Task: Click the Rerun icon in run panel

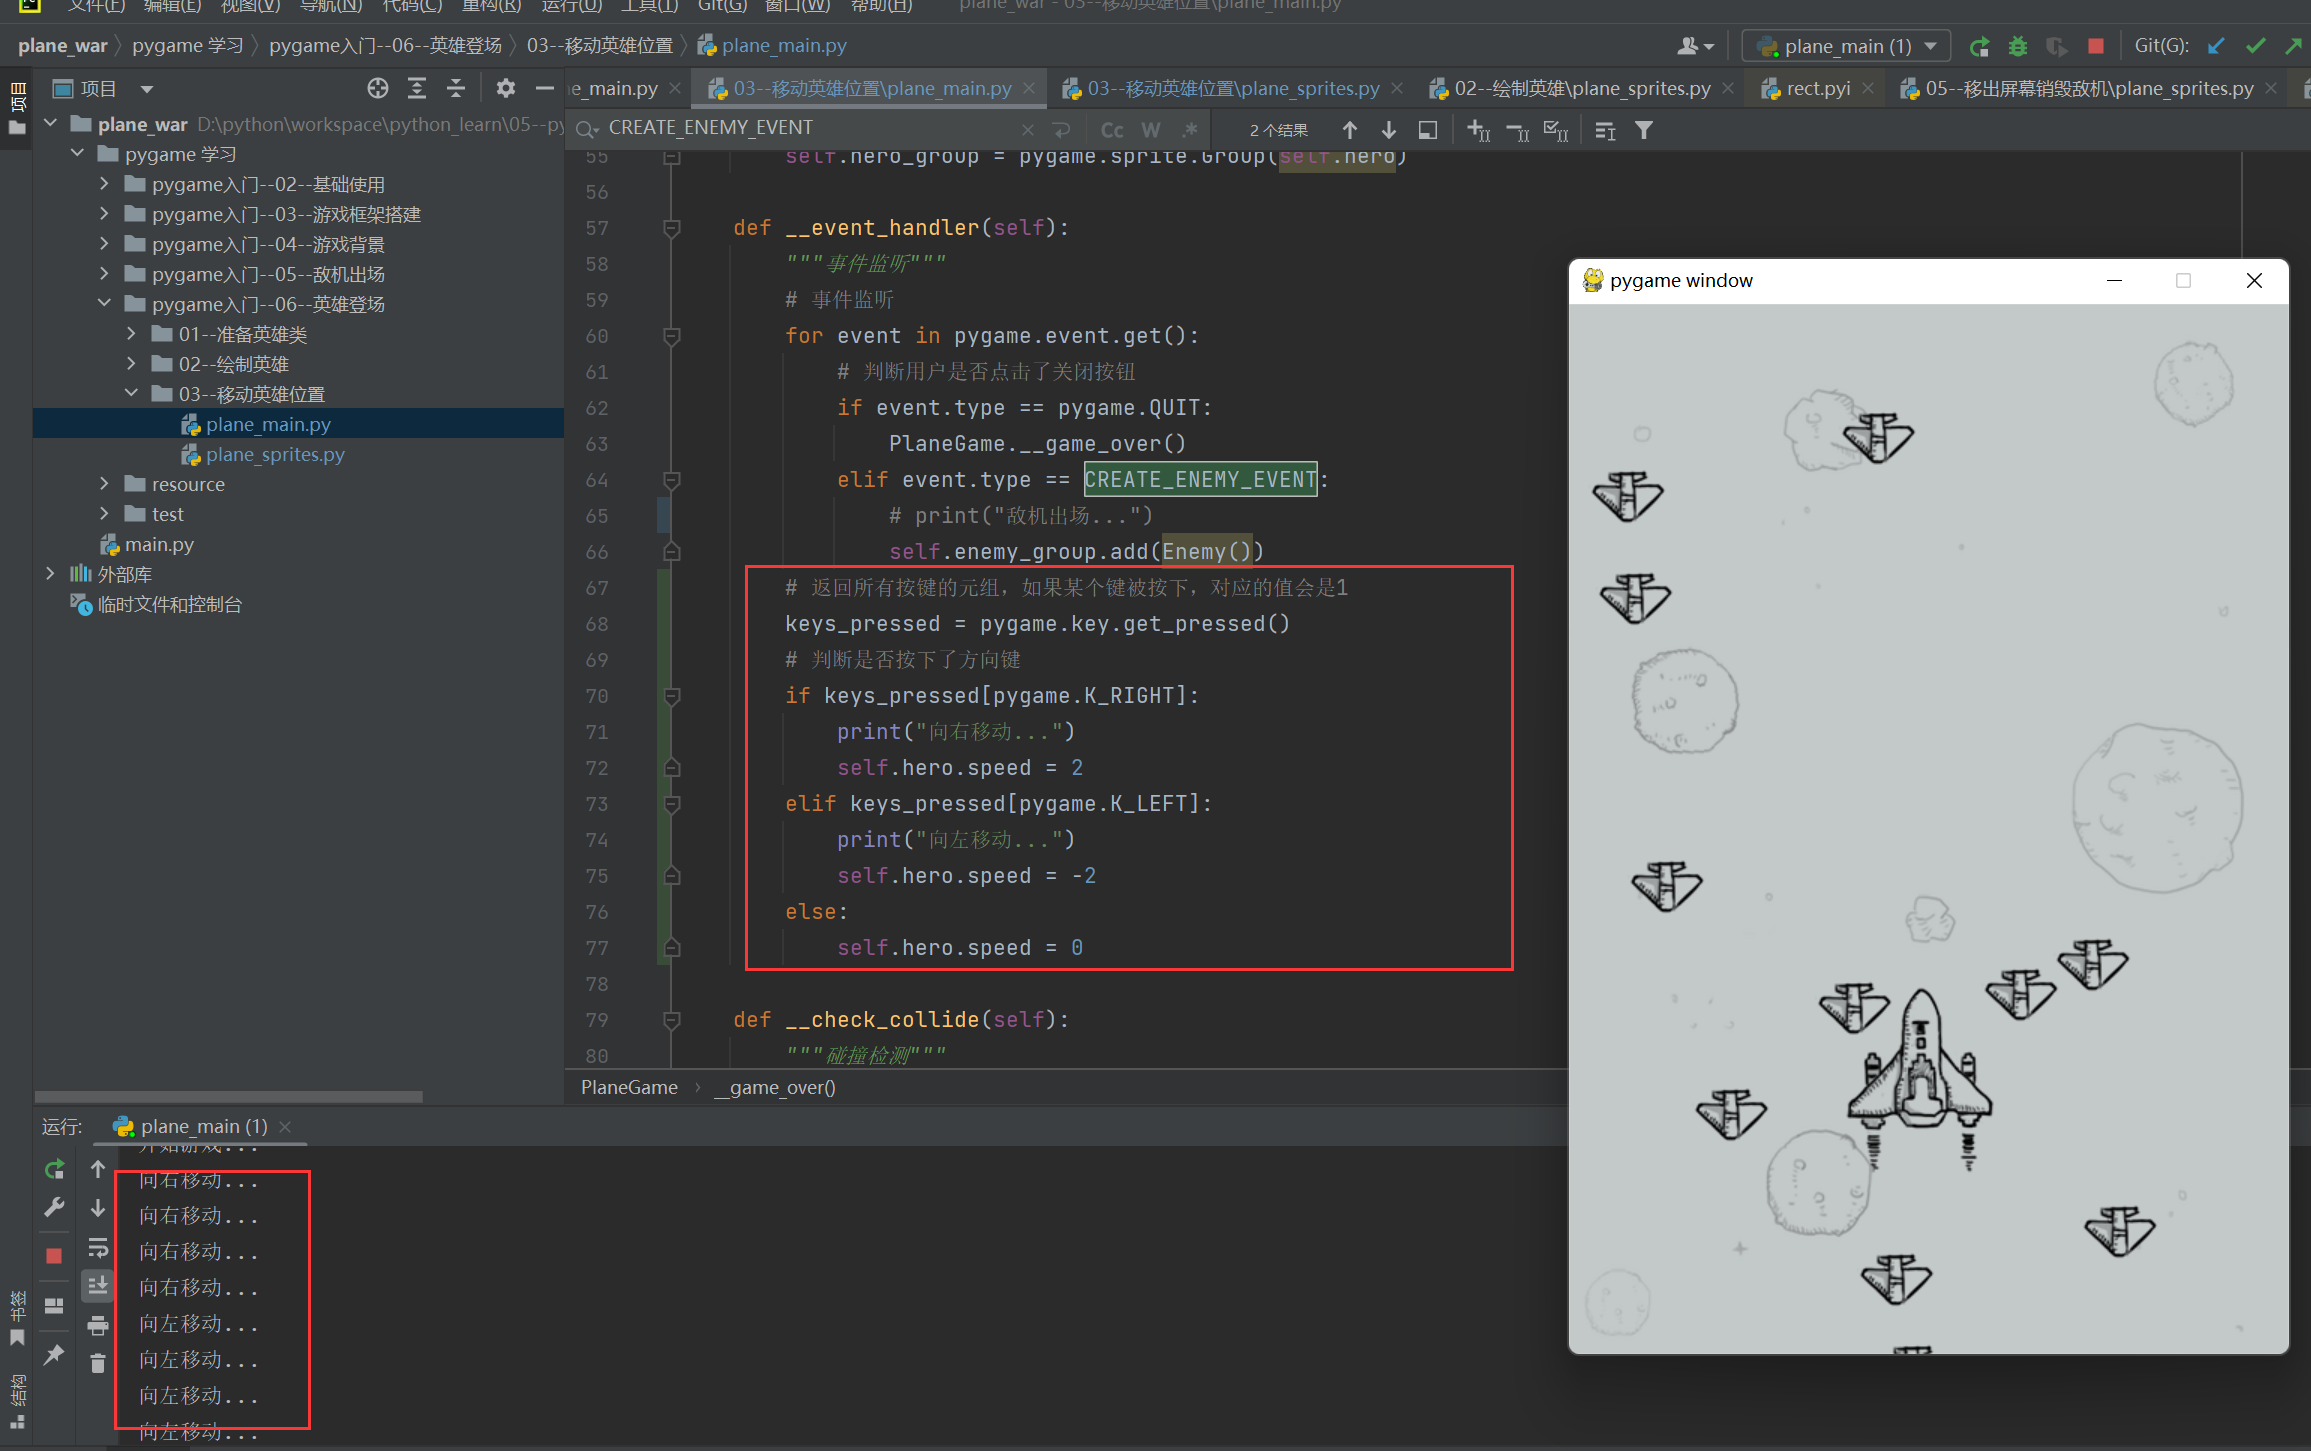Action: pyautogui.click(x=55, y=1168)
